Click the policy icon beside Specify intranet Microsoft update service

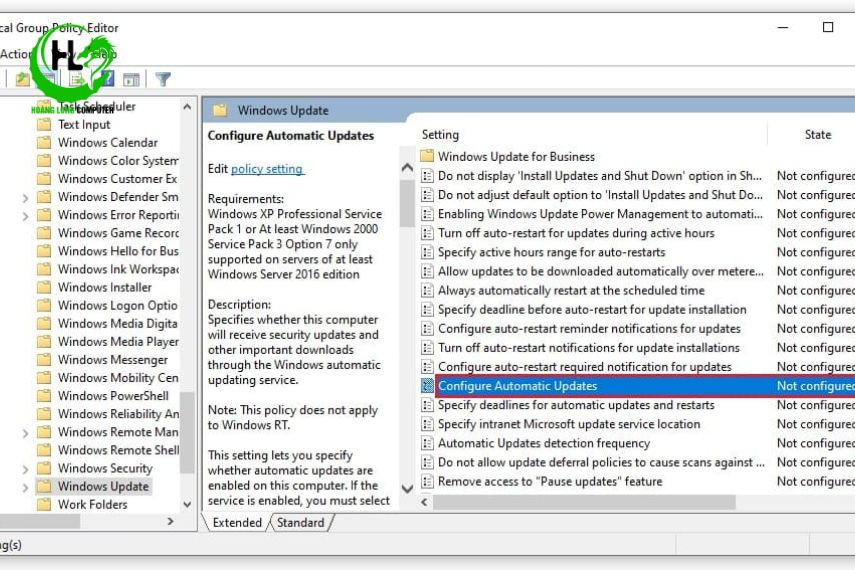tap(428, 424)
